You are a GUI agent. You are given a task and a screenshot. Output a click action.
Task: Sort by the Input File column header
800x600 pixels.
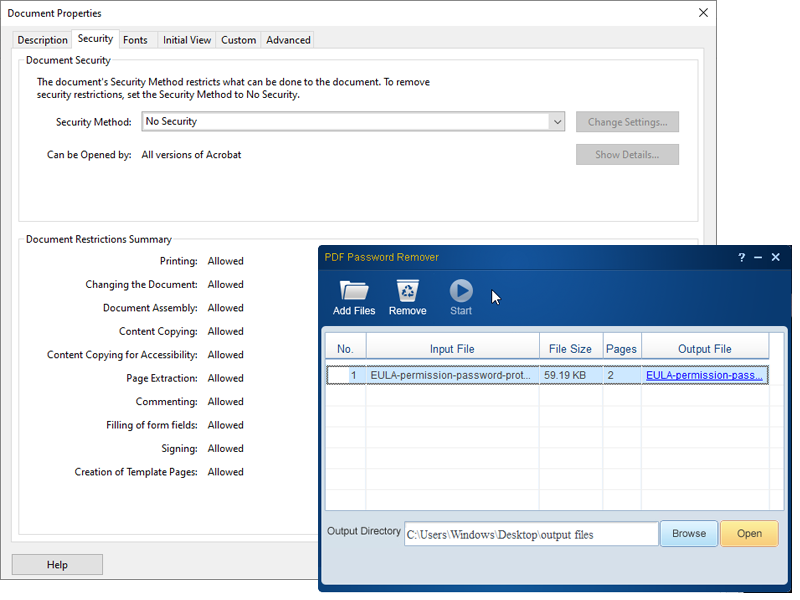pyautogui.click(x=452, y=349)
